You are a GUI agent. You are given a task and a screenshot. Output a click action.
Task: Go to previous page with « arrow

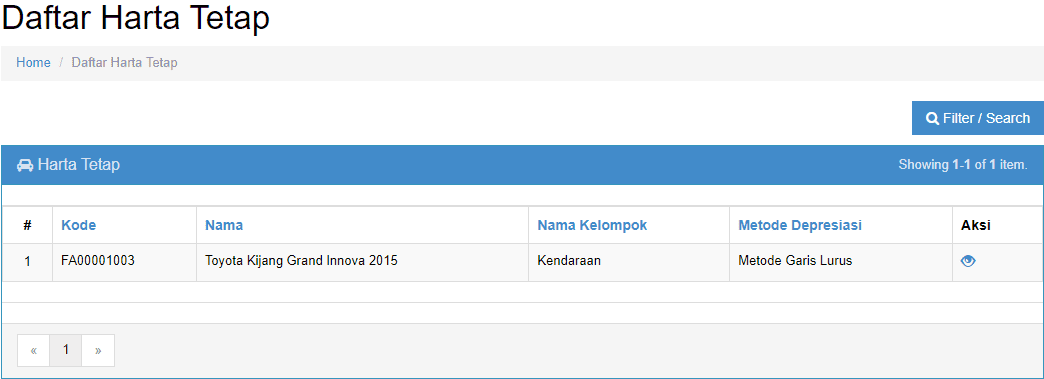pyautogui.click(x=33, y=350)
